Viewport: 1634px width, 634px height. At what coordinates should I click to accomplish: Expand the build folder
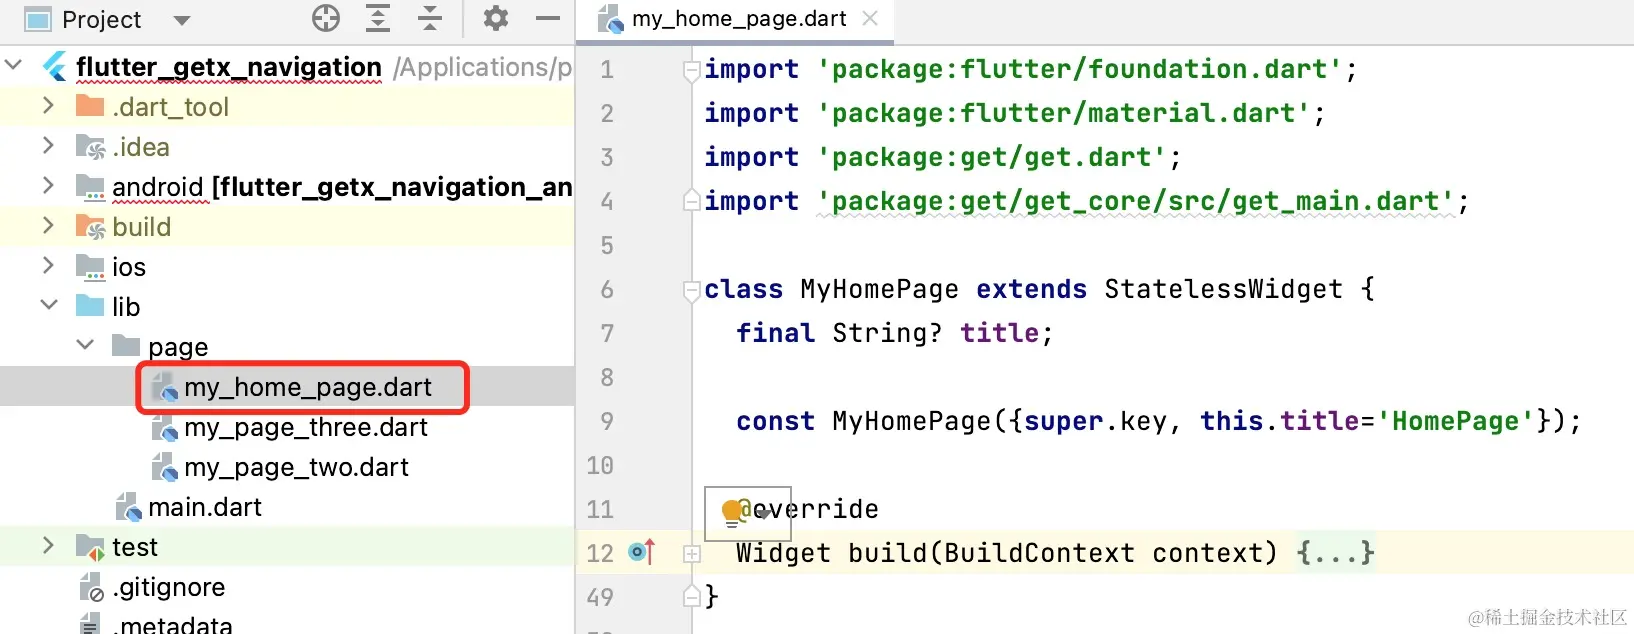click(x=47, y=225)
